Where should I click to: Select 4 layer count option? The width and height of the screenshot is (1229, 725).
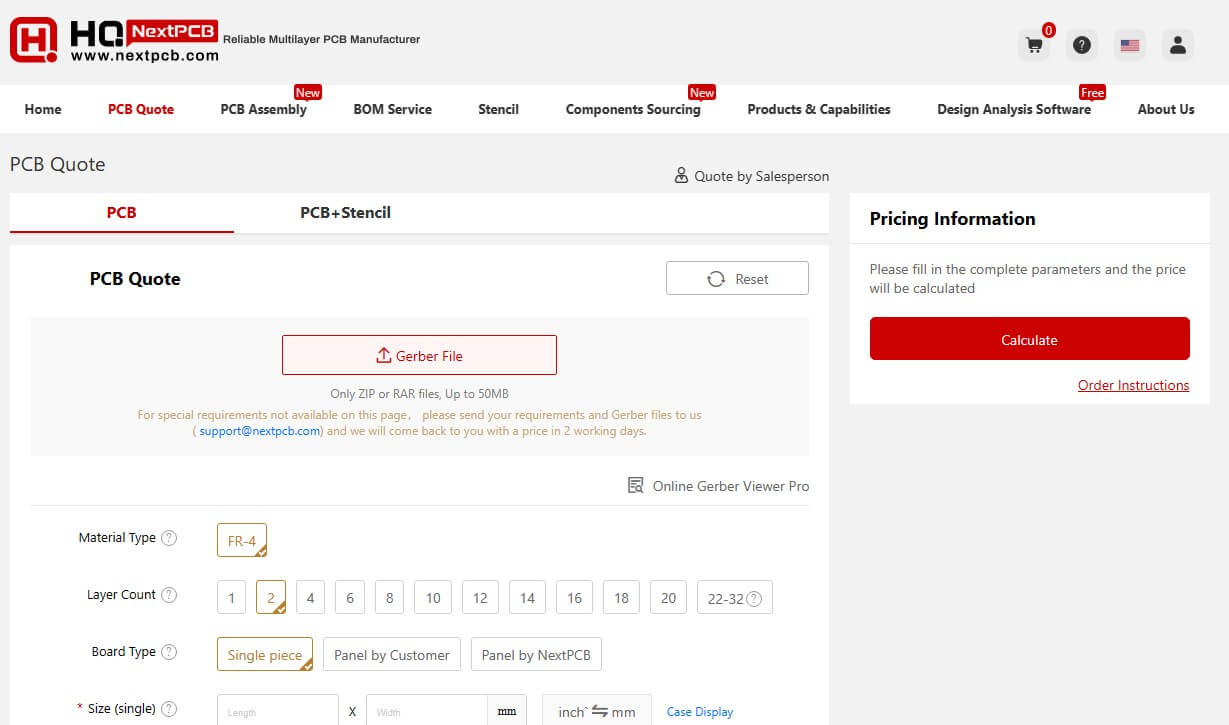310,598
